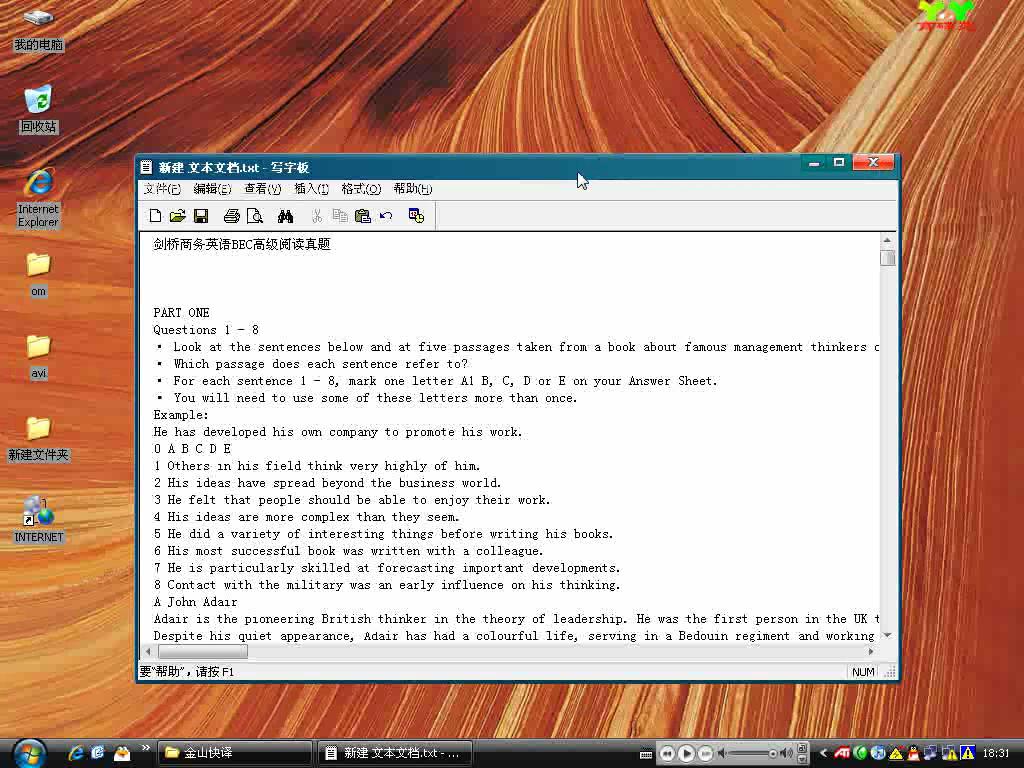Mute via the media player speaker icon
The image size is (1024, 768).
pyautogui.click(x=722, y=754)
